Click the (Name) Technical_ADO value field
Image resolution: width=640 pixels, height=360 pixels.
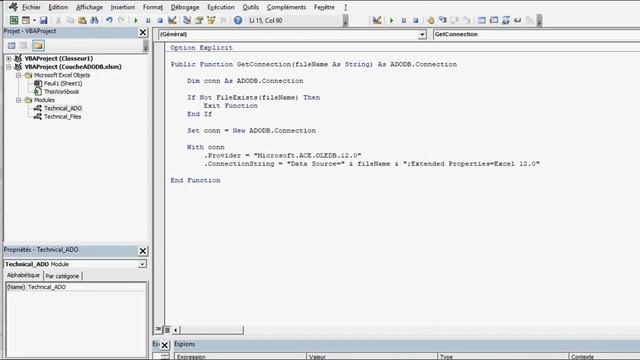pyautogui.click(x=86, y=287)
